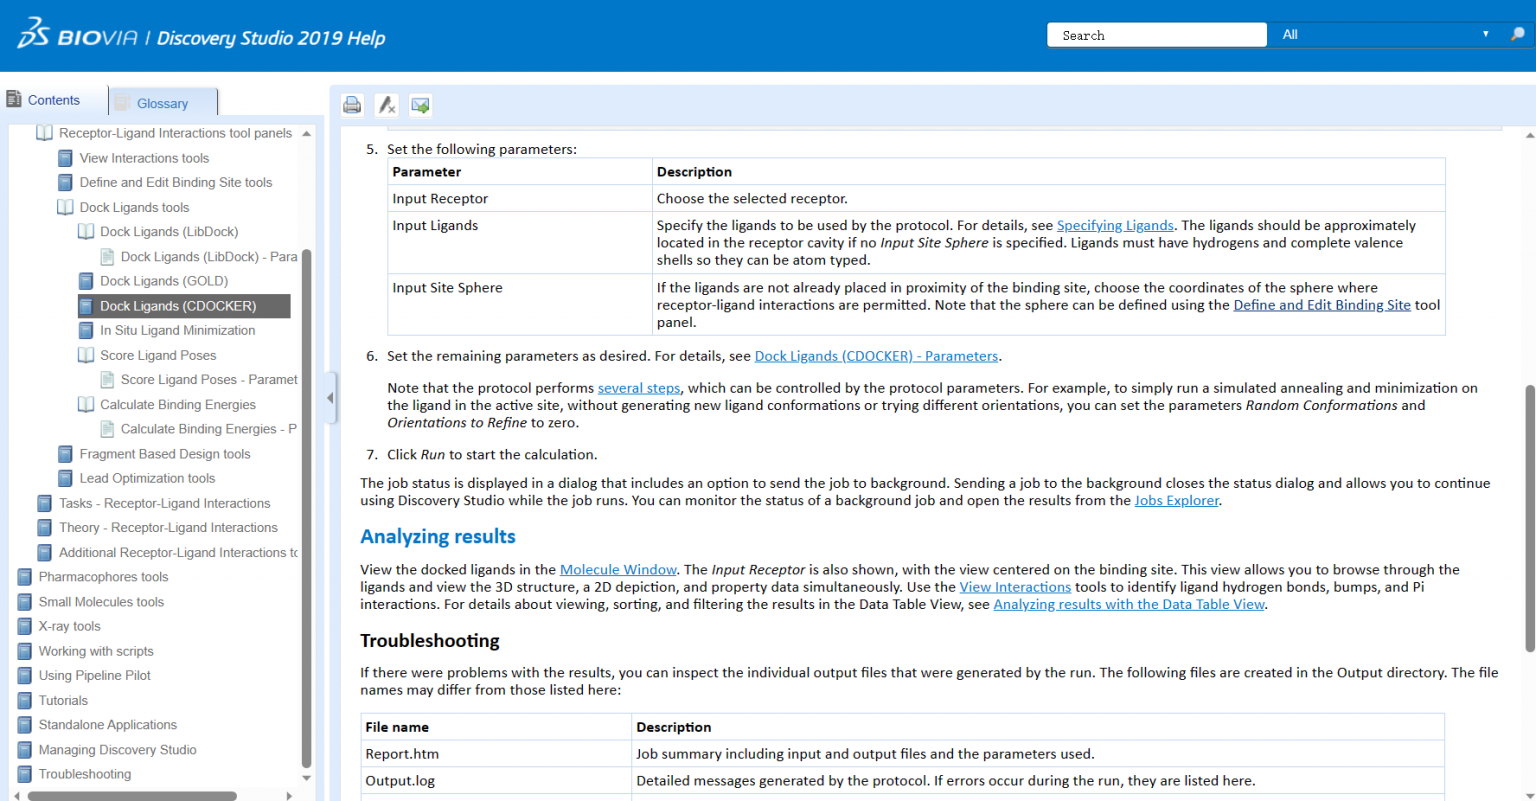Select the Contents tab

click(x=54, y=100)
